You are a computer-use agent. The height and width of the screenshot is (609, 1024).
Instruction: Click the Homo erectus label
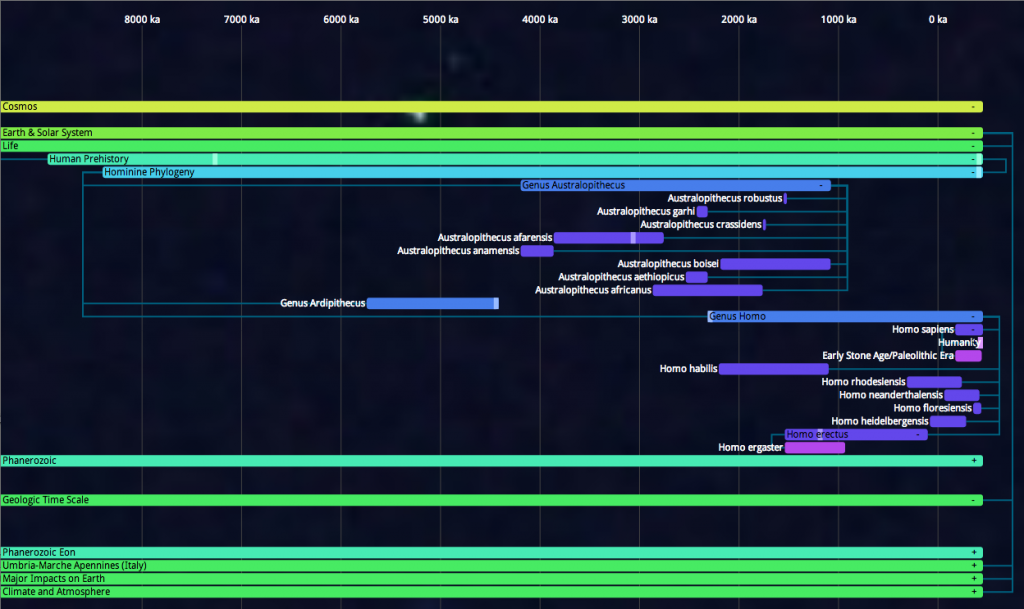click(817, 434)
